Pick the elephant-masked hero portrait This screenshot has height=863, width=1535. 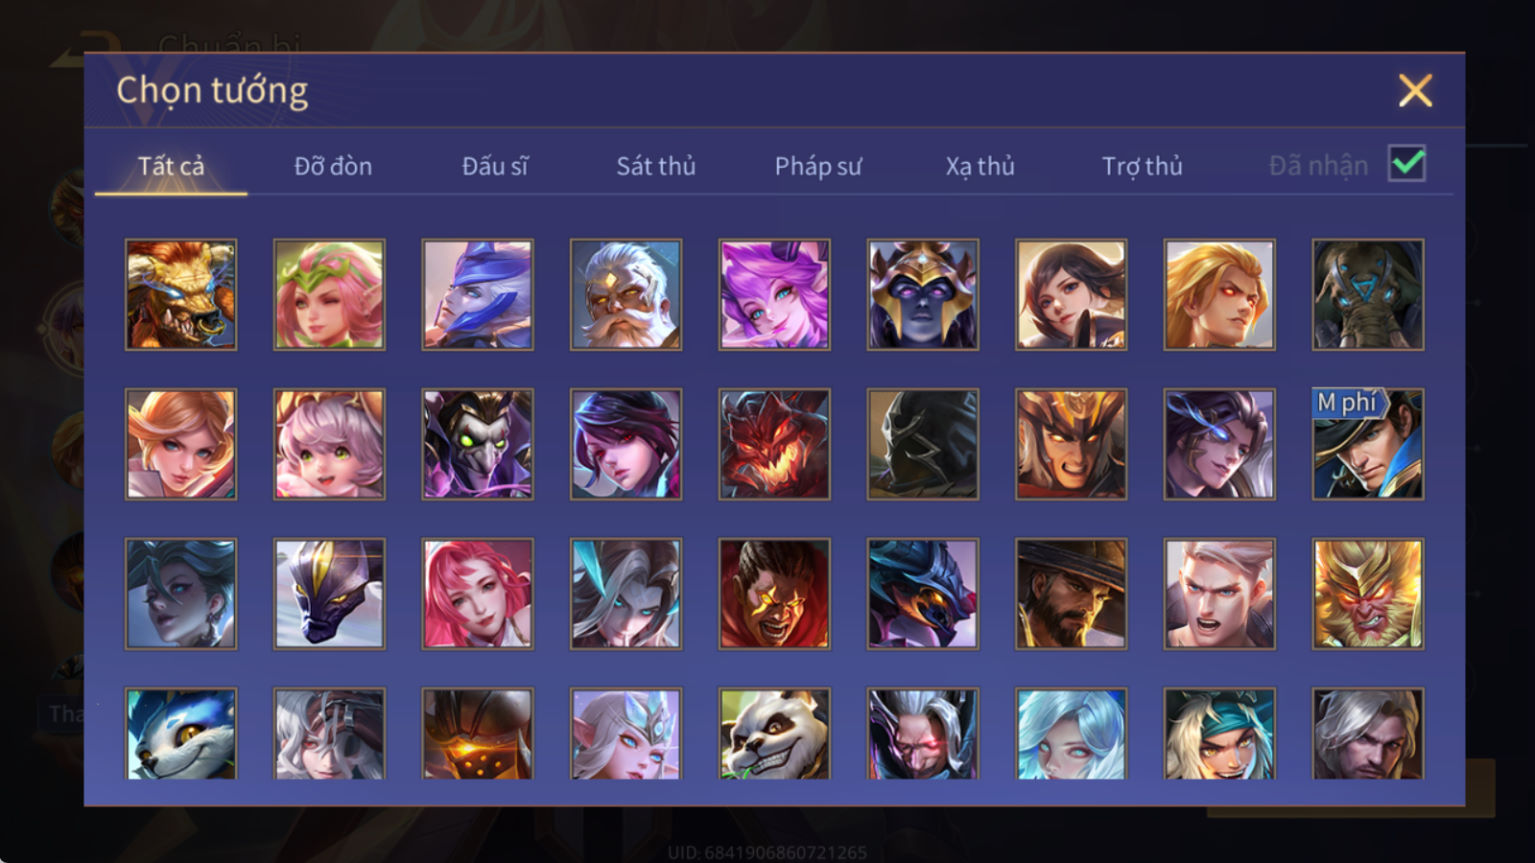tap(1368, 294)
